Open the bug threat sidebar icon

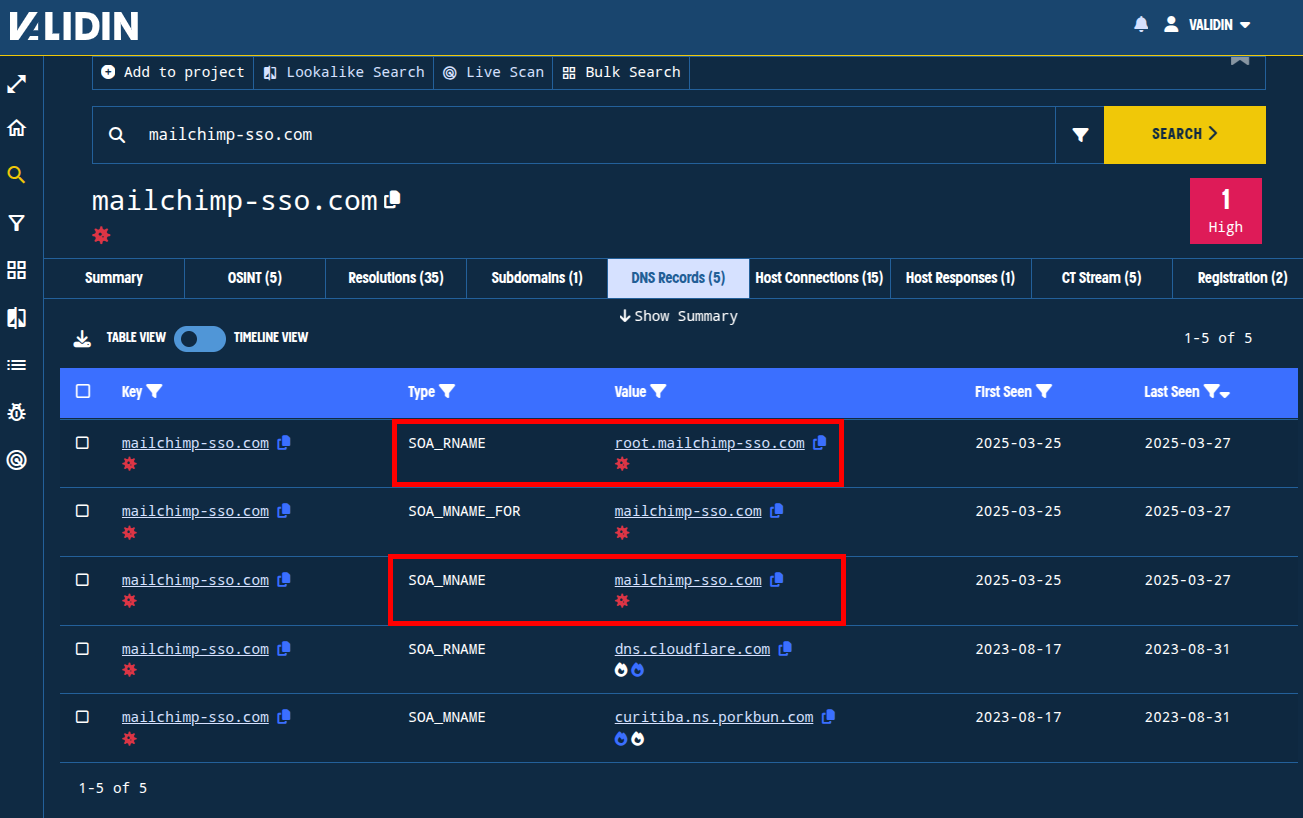[16, 412]
